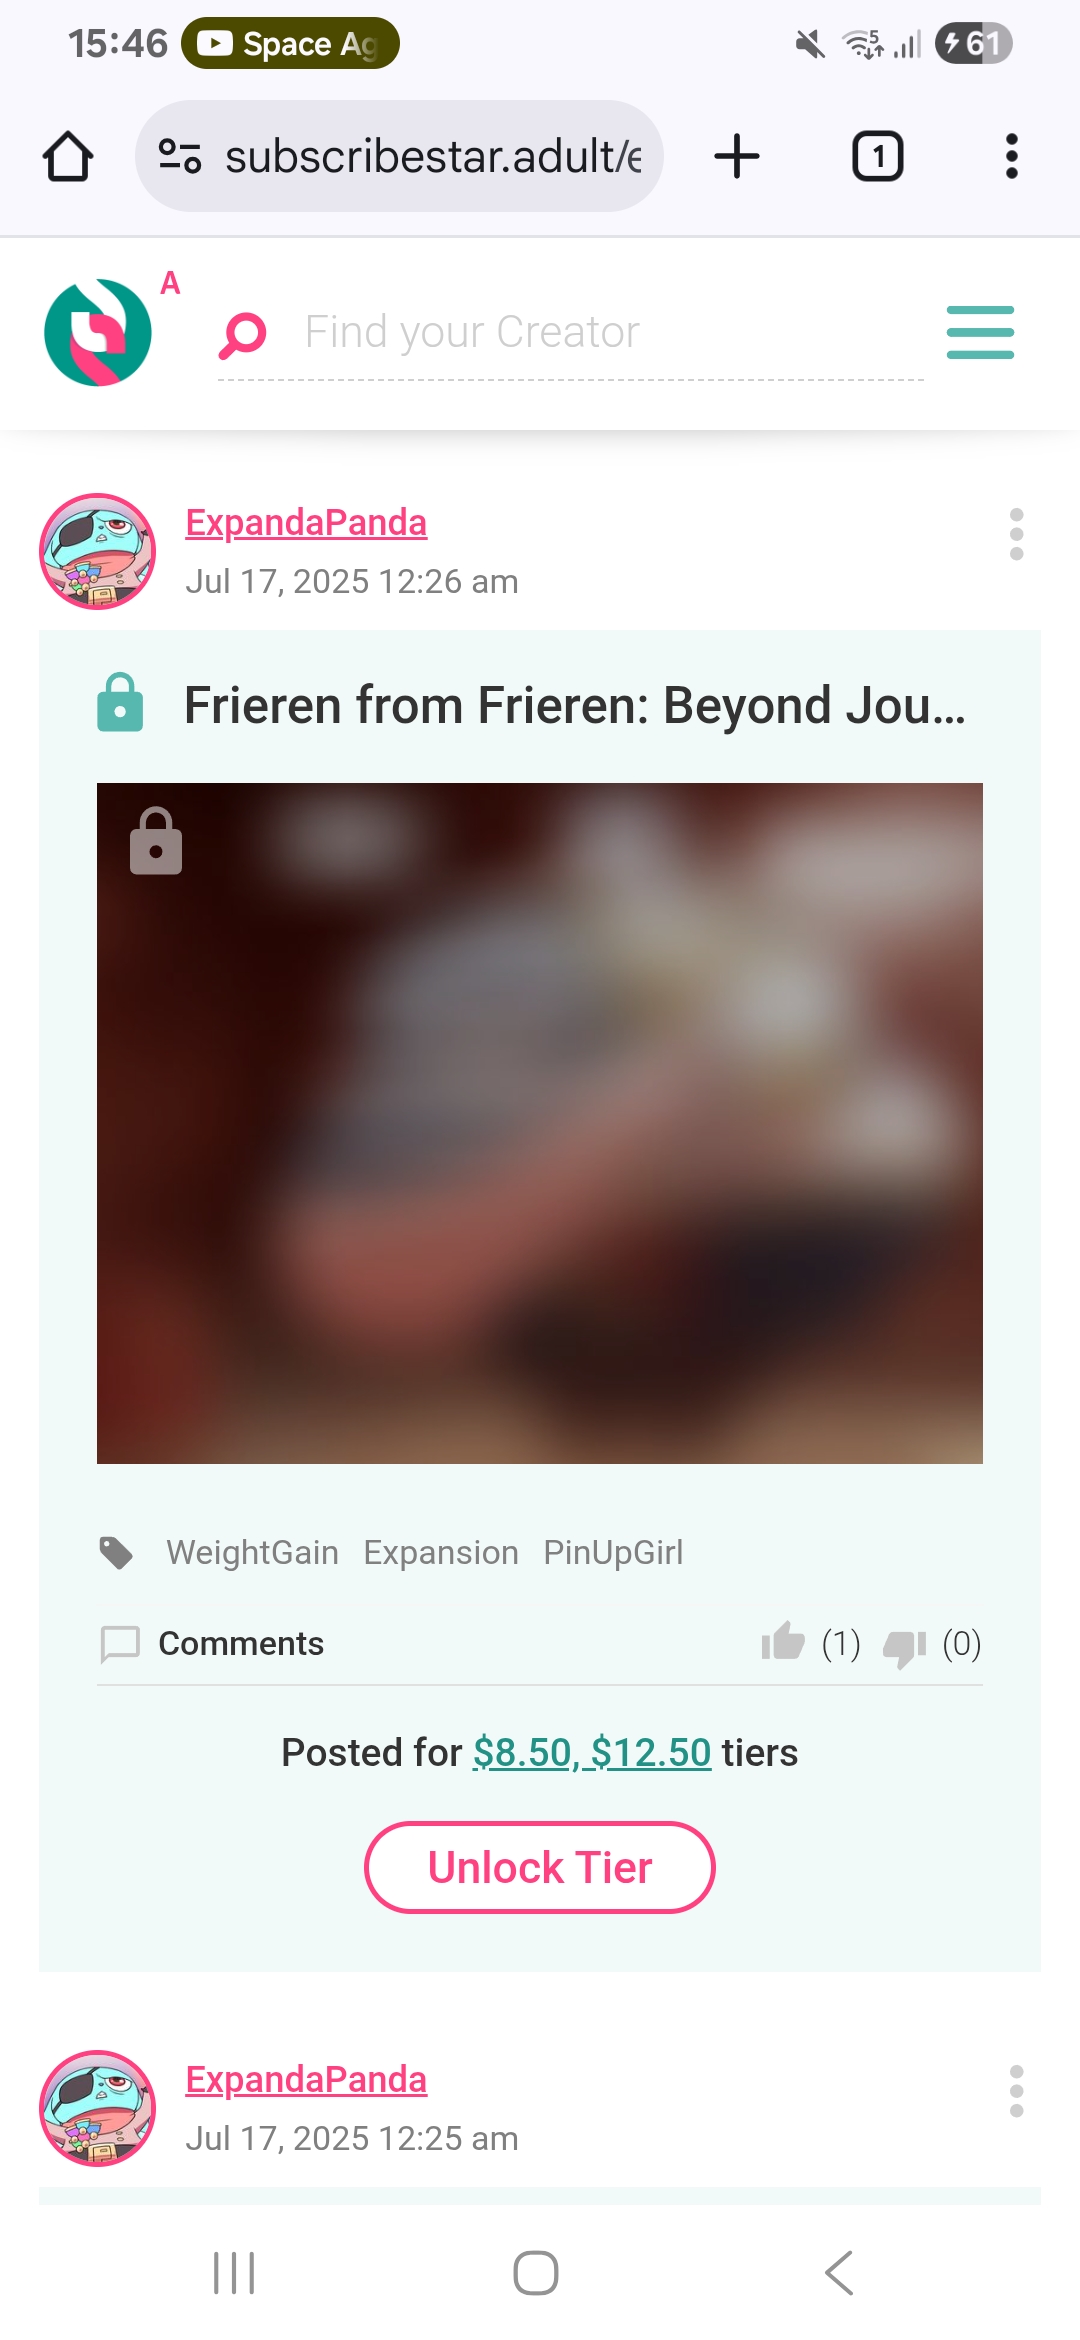Select the WeightGain tag

coord(252,1552)
